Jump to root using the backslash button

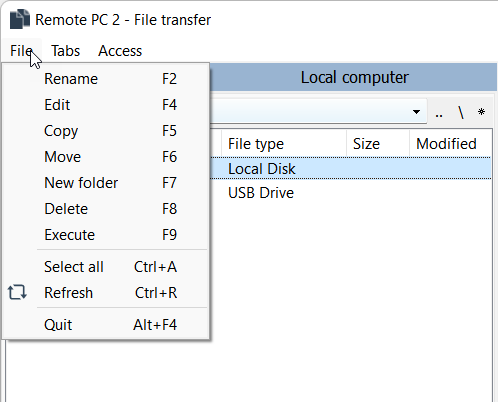(461, 112)
